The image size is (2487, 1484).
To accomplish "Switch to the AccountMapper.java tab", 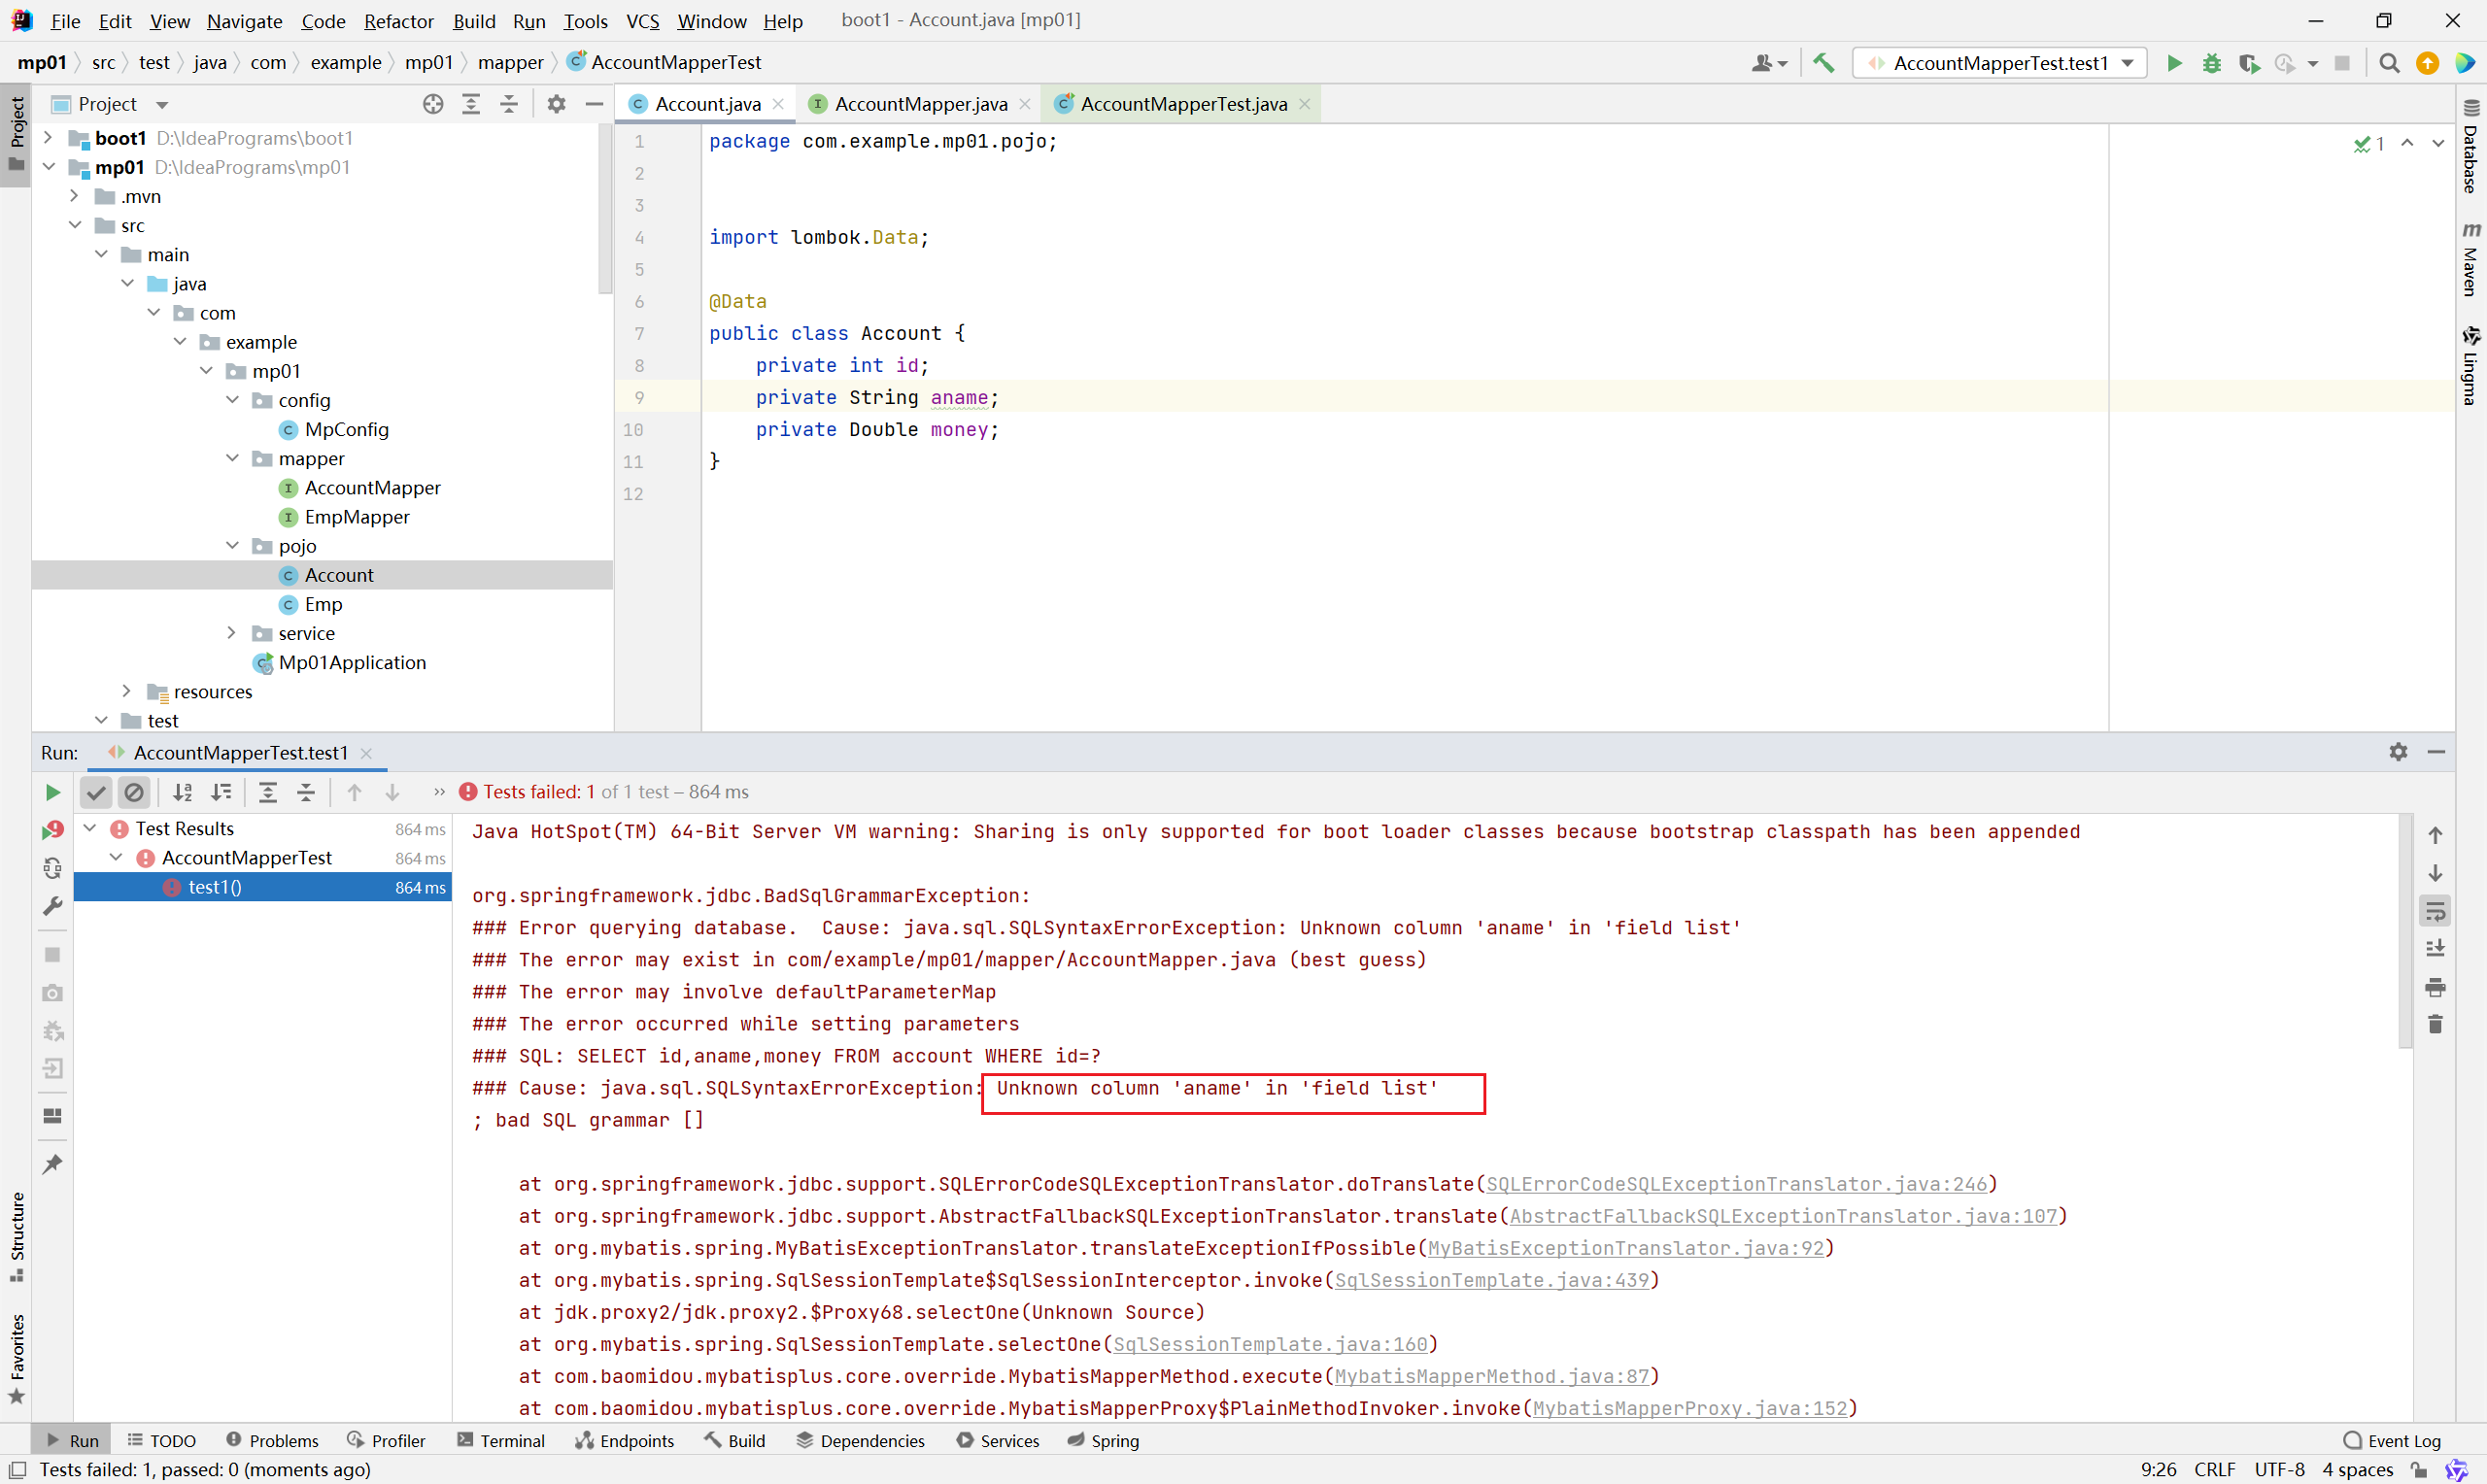I will click(919, 104).
